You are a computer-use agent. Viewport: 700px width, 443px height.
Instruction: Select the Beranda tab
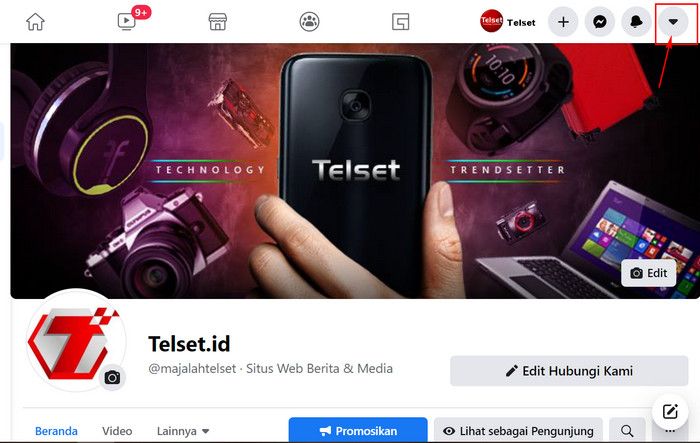point(56,431)
